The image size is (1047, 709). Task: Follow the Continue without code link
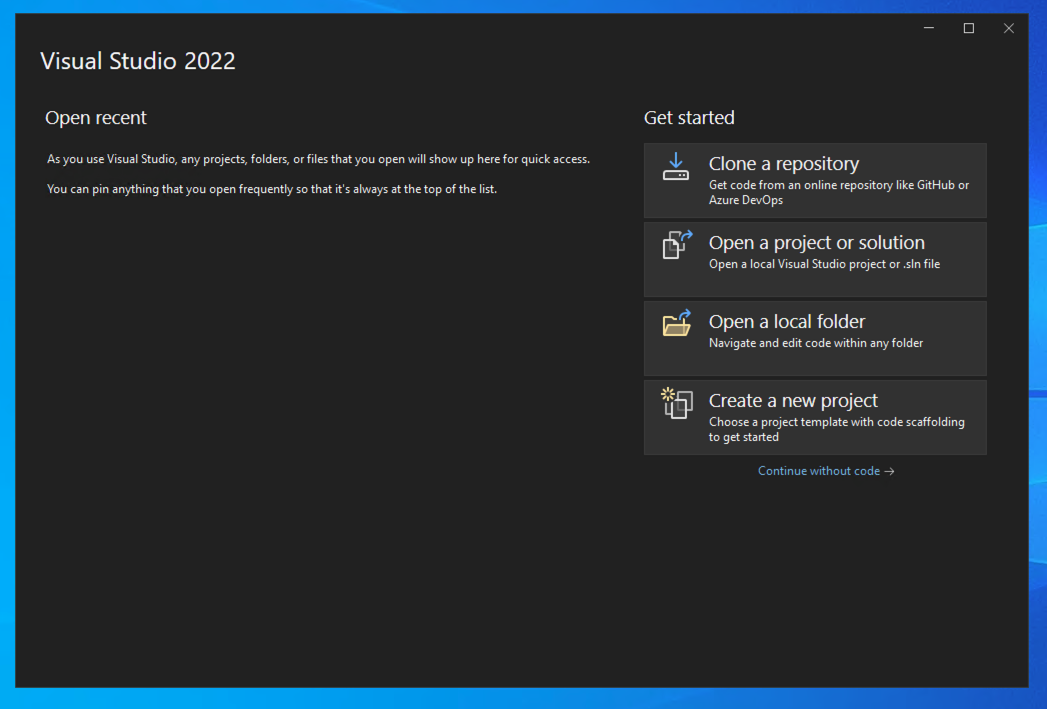825,471
